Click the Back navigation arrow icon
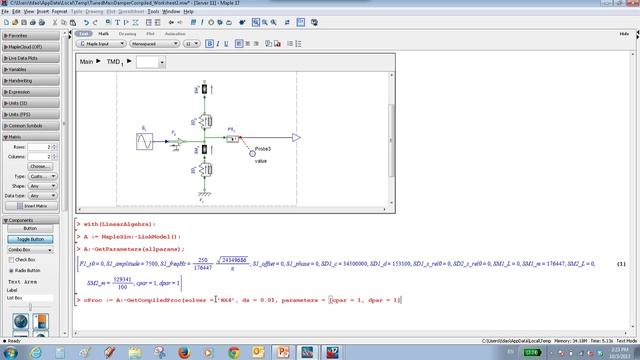This screenshot has width=640, height=360. [x=171, y=22]
